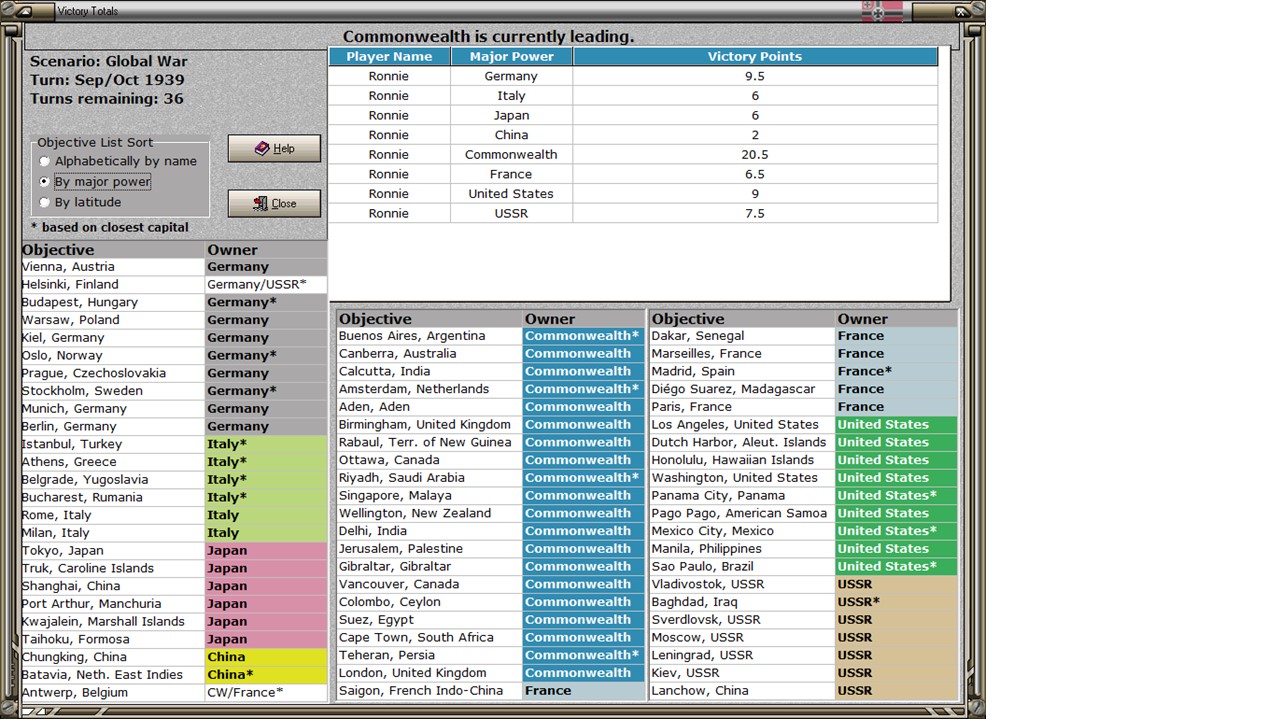This screenshot has height=720, width=1280.
Task: Click the Owner header above France entries
Action: pyautogui.click(x=897, y=319)
